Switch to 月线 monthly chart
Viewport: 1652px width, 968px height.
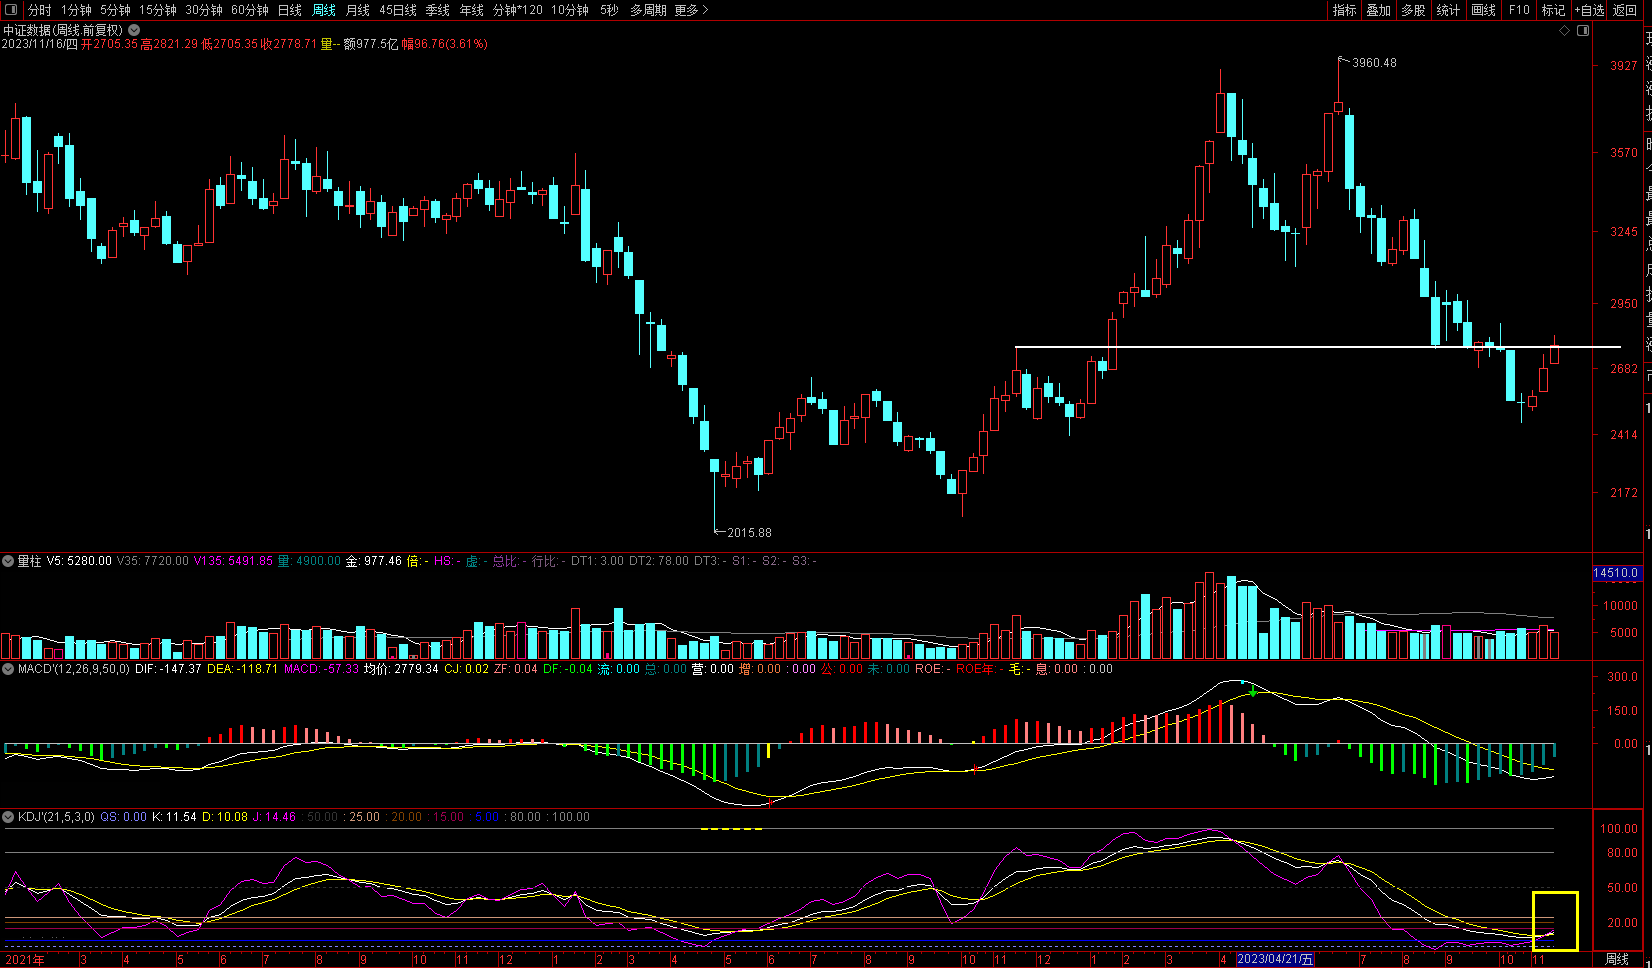click(x=357, y=10)
